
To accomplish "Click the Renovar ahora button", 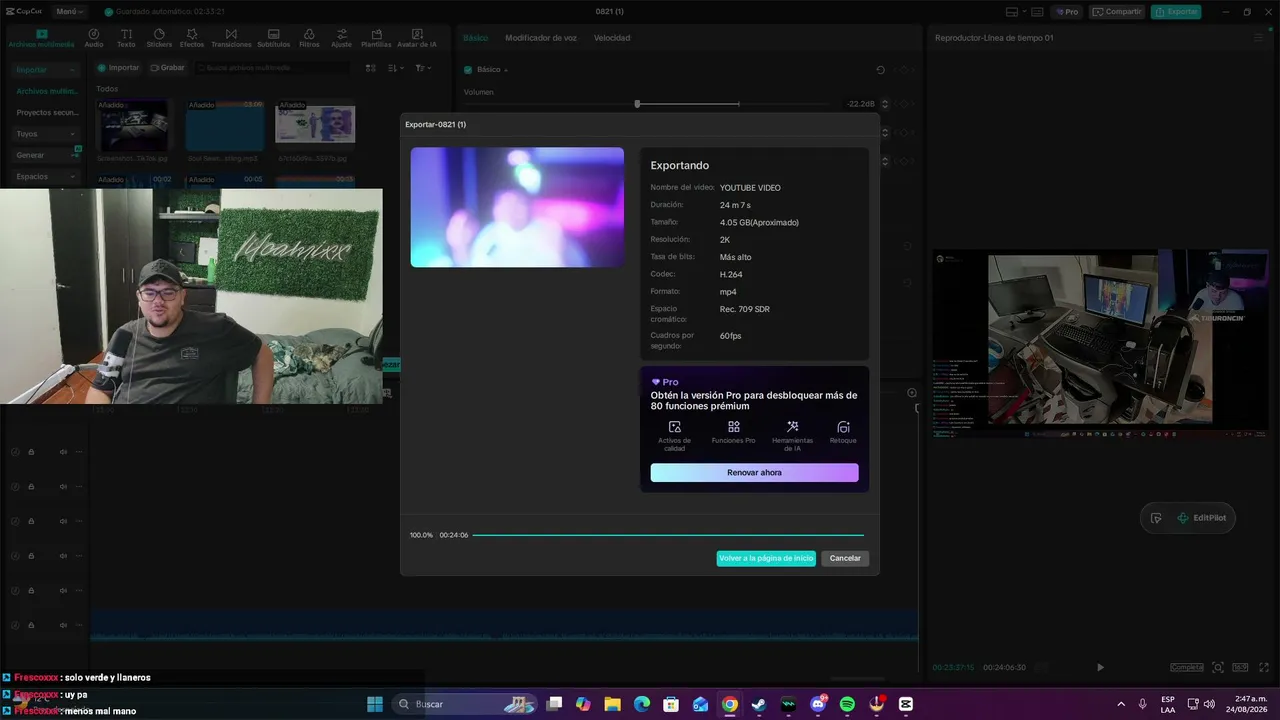I will 754,473.
